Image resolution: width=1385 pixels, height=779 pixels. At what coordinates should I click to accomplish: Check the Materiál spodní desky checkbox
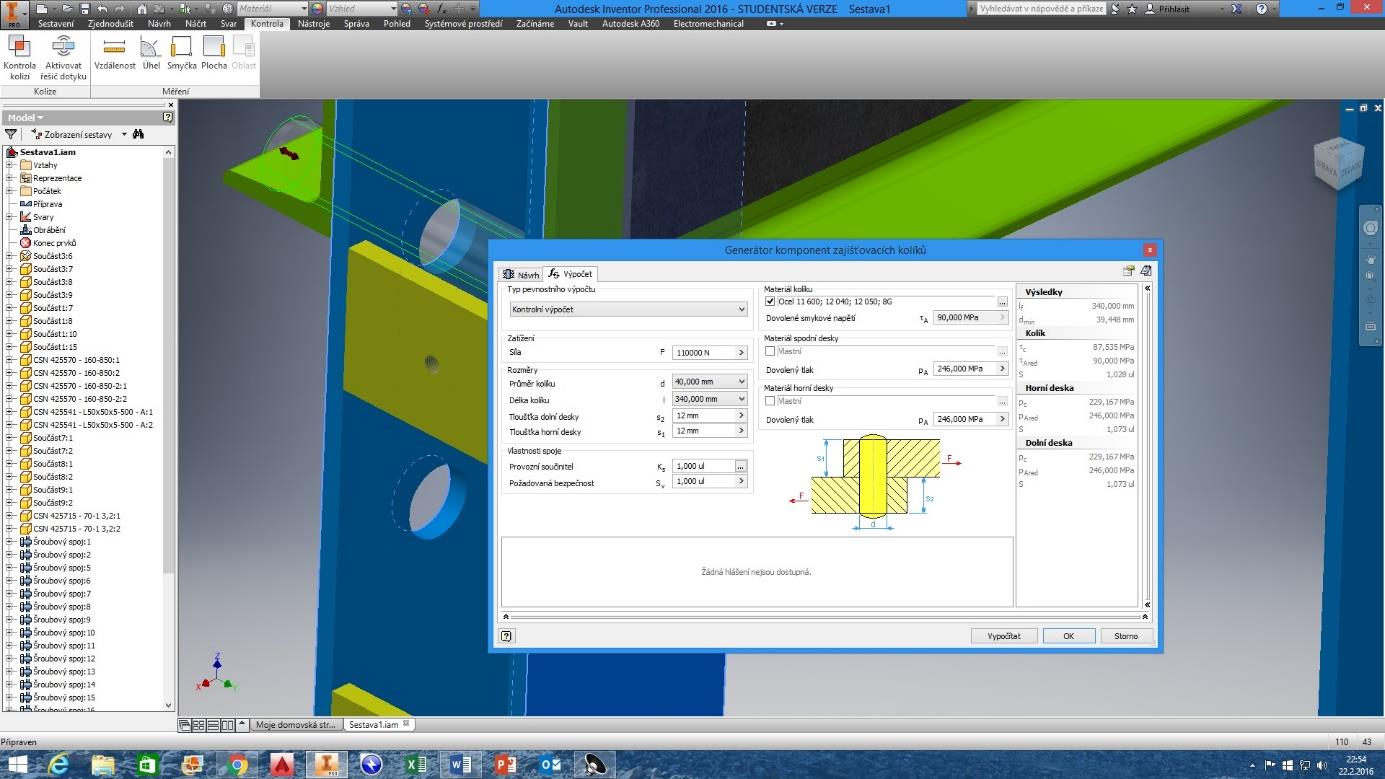pos(770,351)
